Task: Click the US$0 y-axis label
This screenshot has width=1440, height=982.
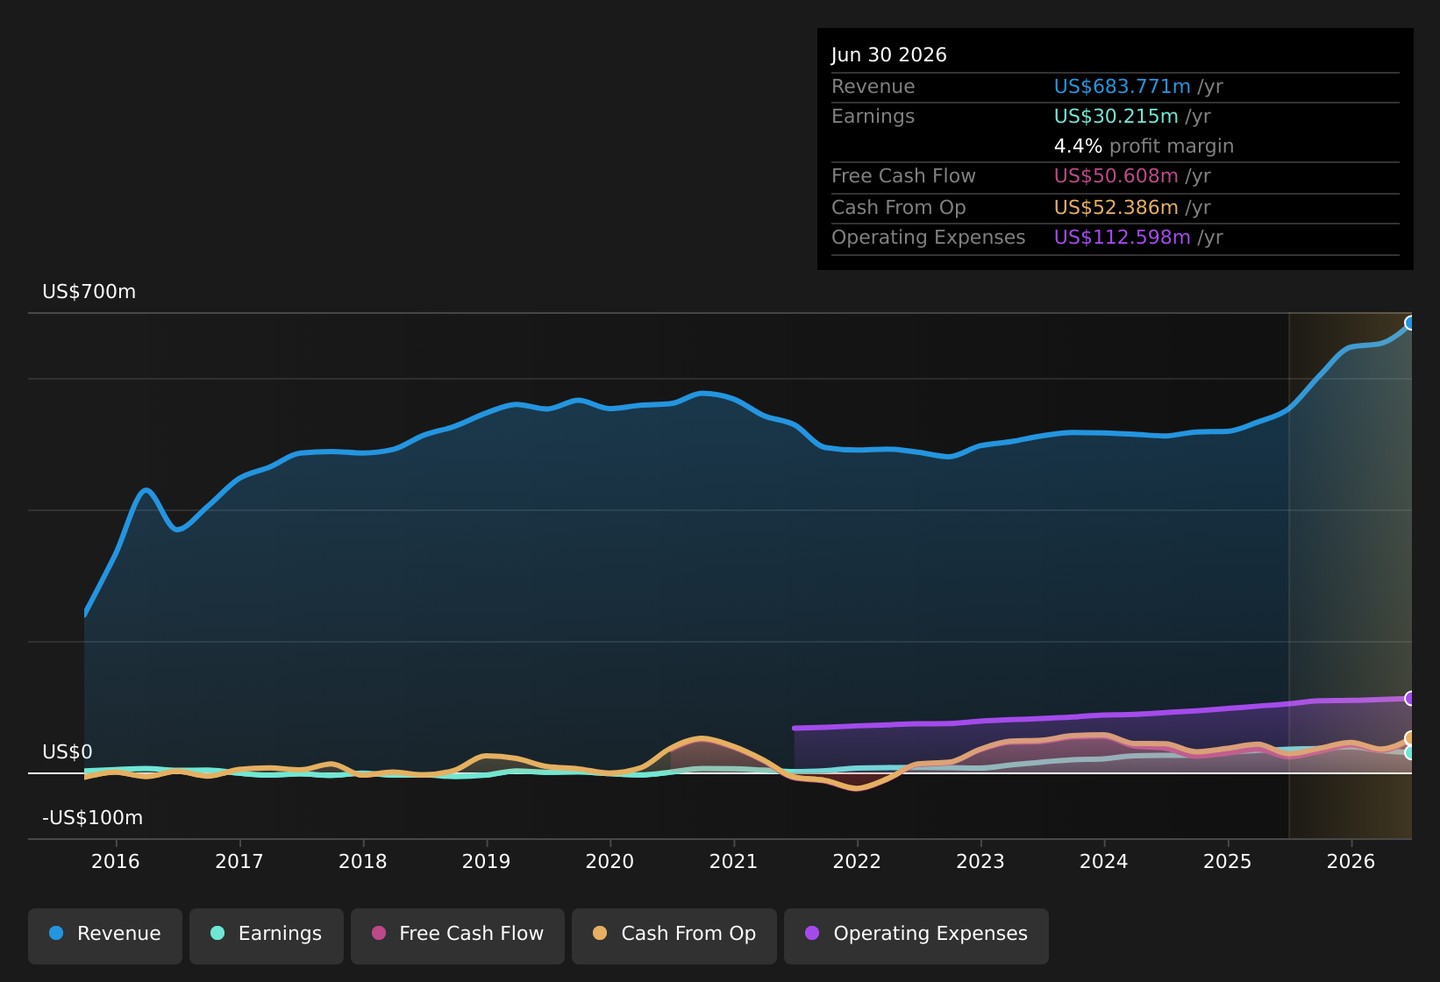Action: pos(67,752)
